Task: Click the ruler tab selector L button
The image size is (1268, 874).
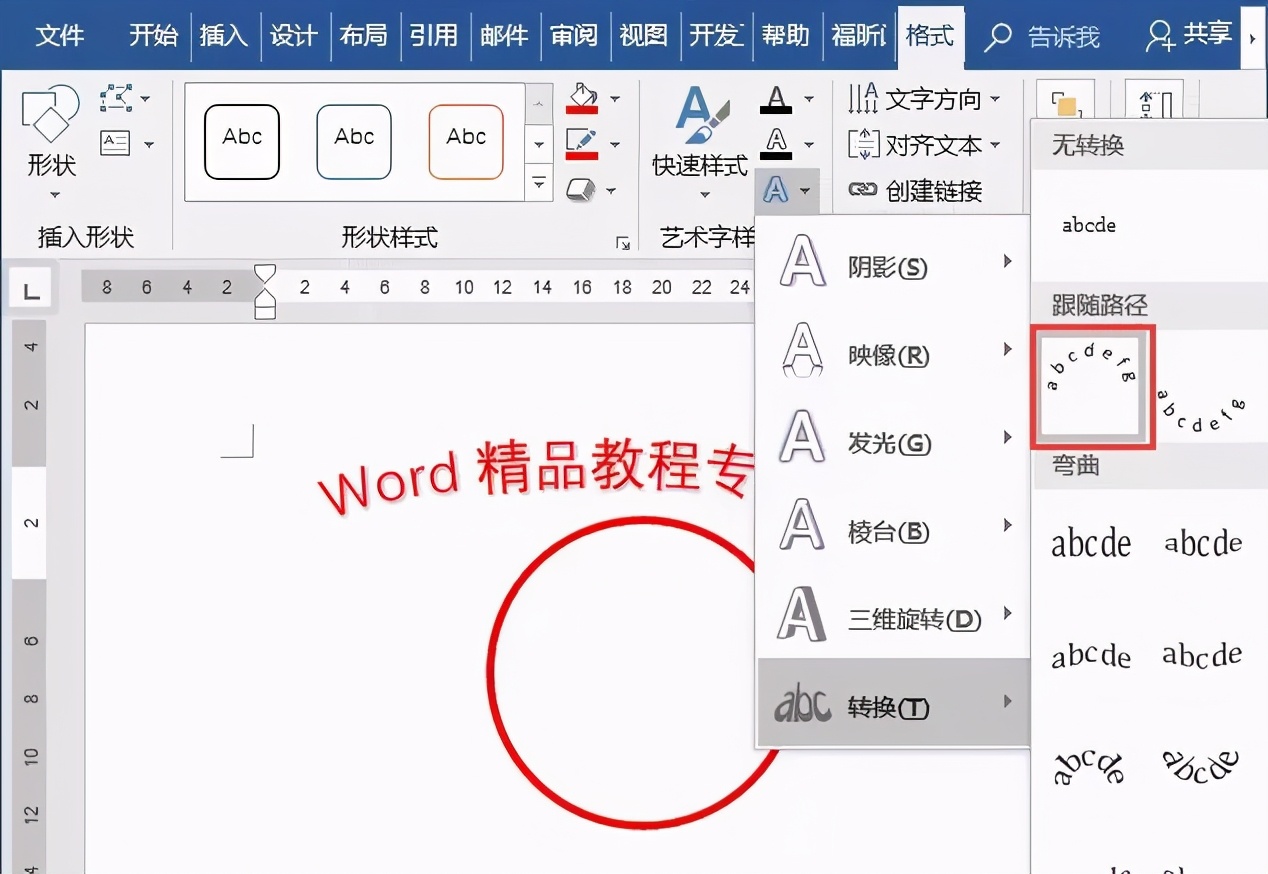Action: [x=32, y=291]
